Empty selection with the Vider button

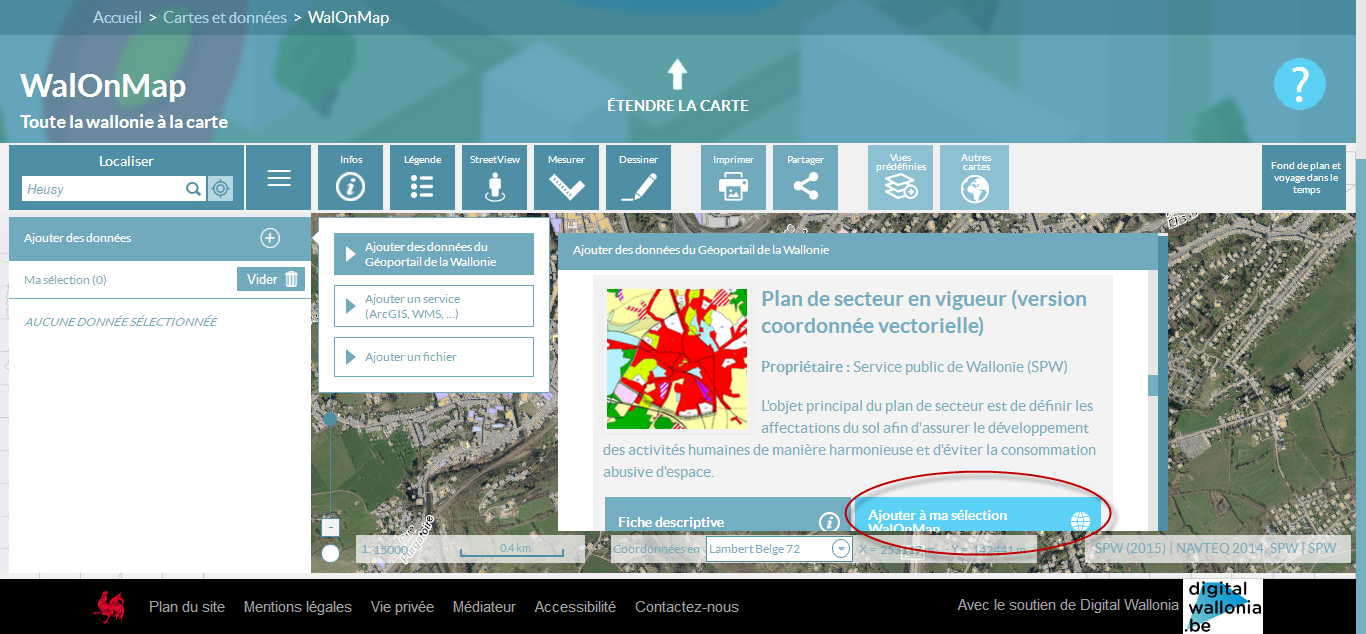271,280
